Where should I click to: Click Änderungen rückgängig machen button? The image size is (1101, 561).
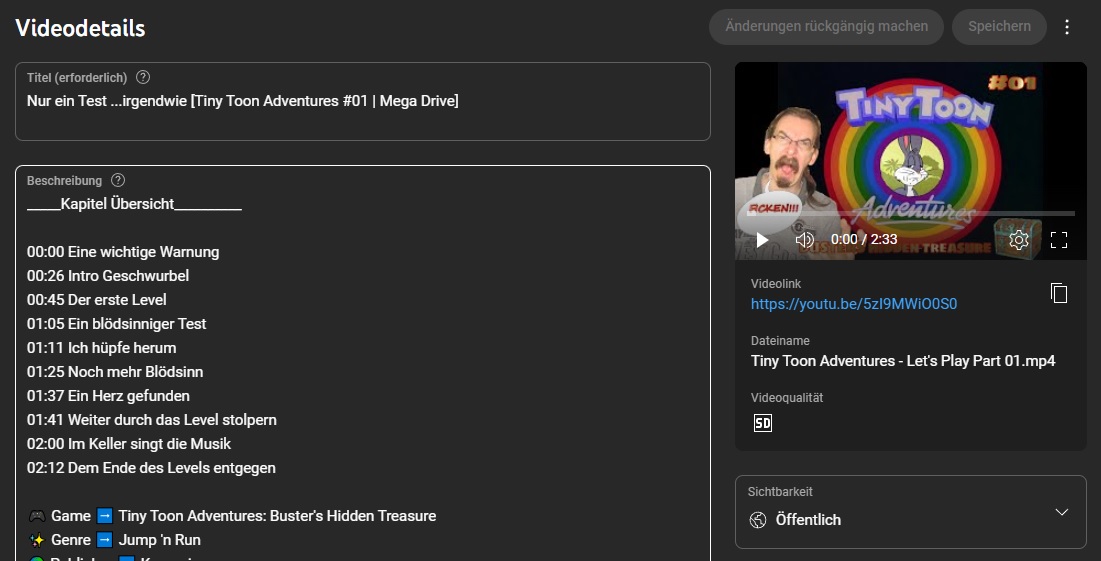(826, 27)
